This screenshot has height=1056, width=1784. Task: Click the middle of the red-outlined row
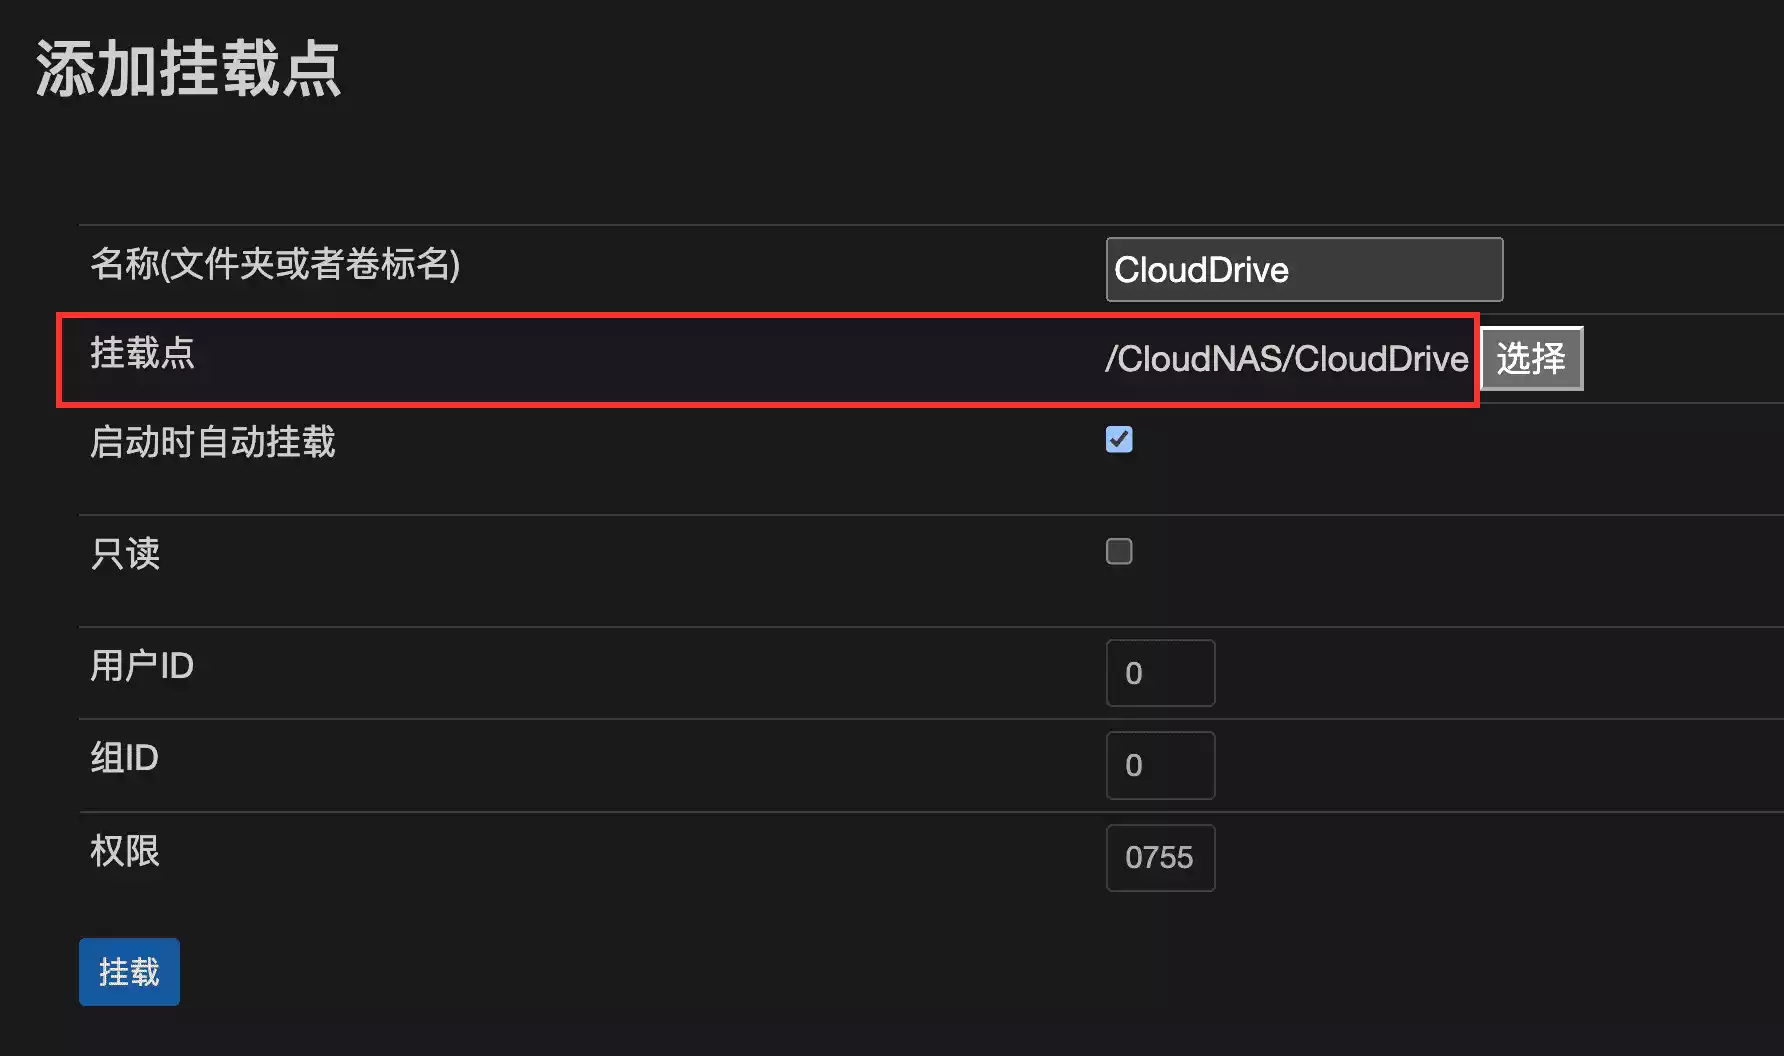pyautogui.click(x=767, y=360)
